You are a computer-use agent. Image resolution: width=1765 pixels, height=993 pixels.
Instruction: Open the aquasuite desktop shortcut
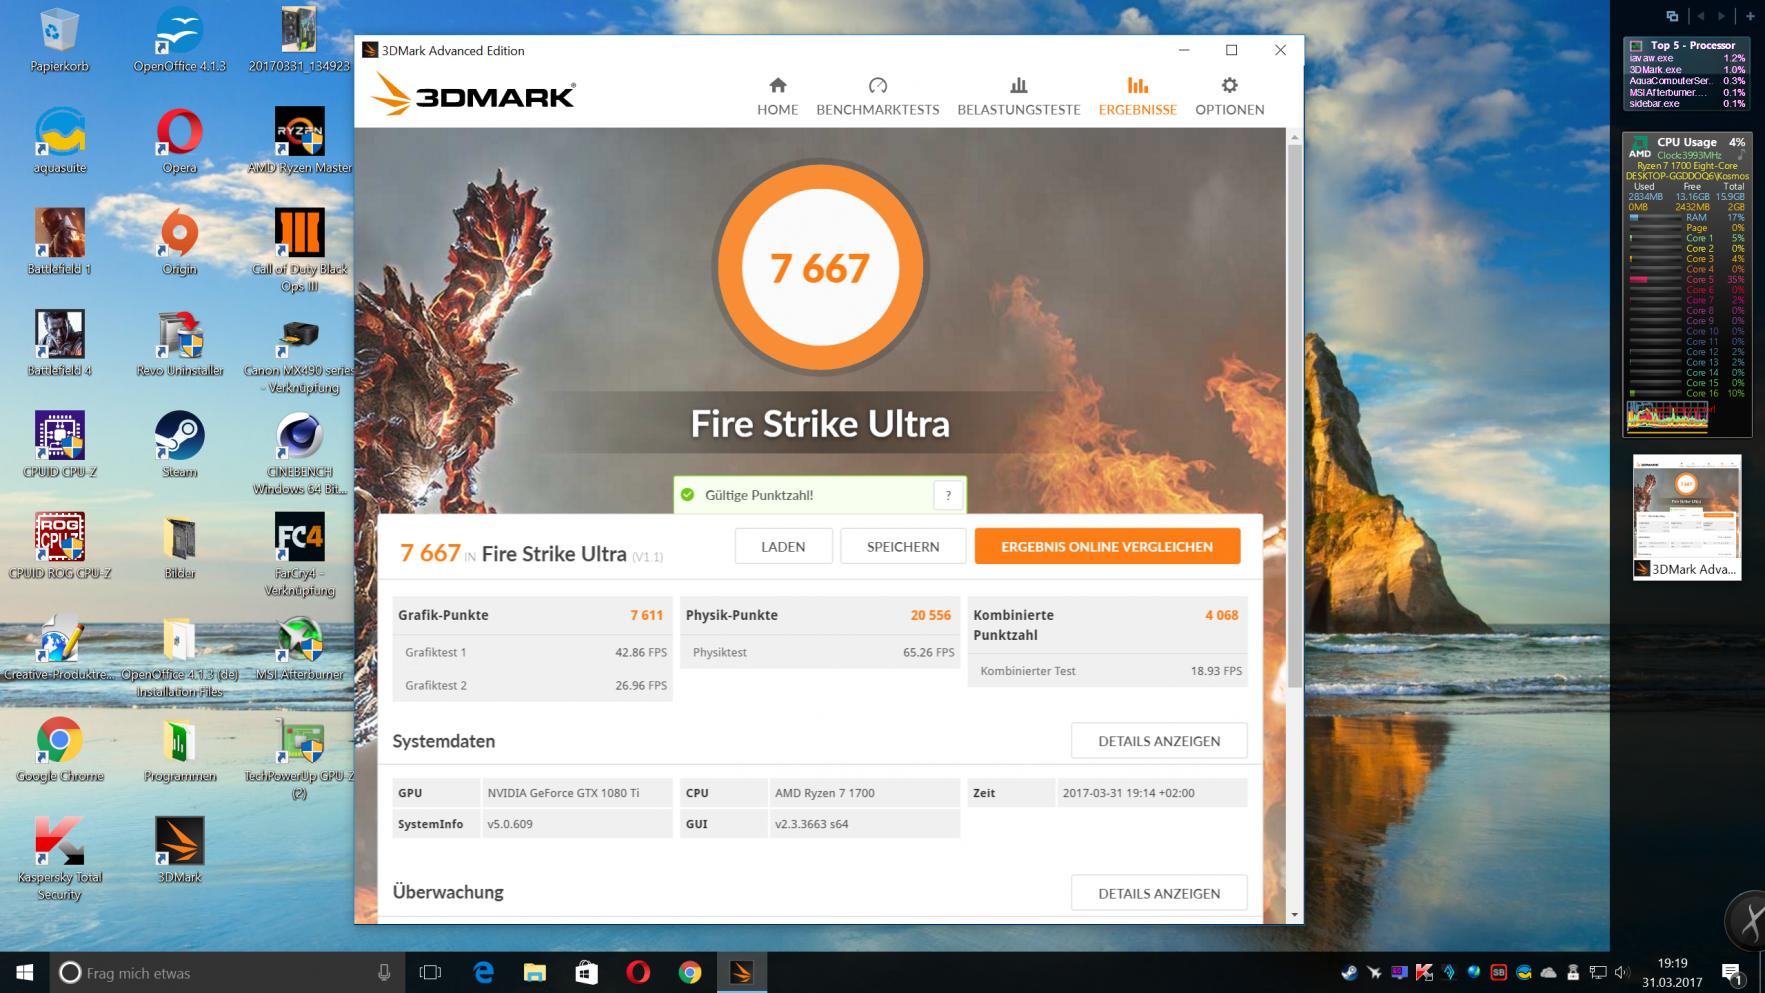pyautogui.click(x=60, y=141)
